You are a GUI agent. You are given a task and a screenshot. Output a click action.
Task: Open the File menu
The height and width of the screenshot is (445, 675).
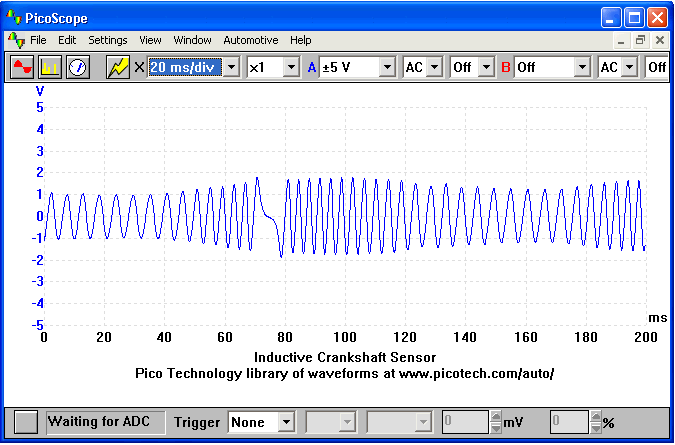point(38,40)
